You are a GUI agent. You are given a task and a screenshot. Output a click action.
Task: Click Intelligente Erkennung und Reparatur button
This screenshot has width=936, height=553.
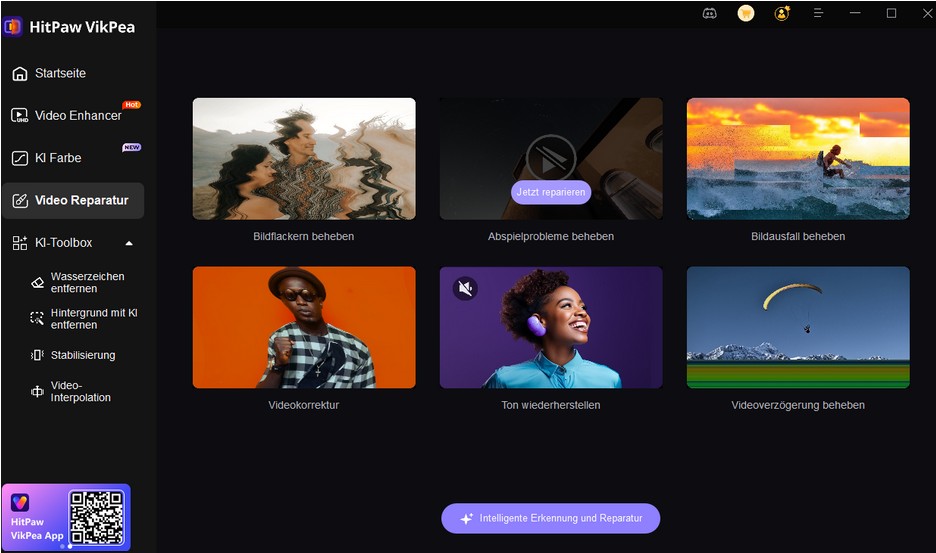550,519
